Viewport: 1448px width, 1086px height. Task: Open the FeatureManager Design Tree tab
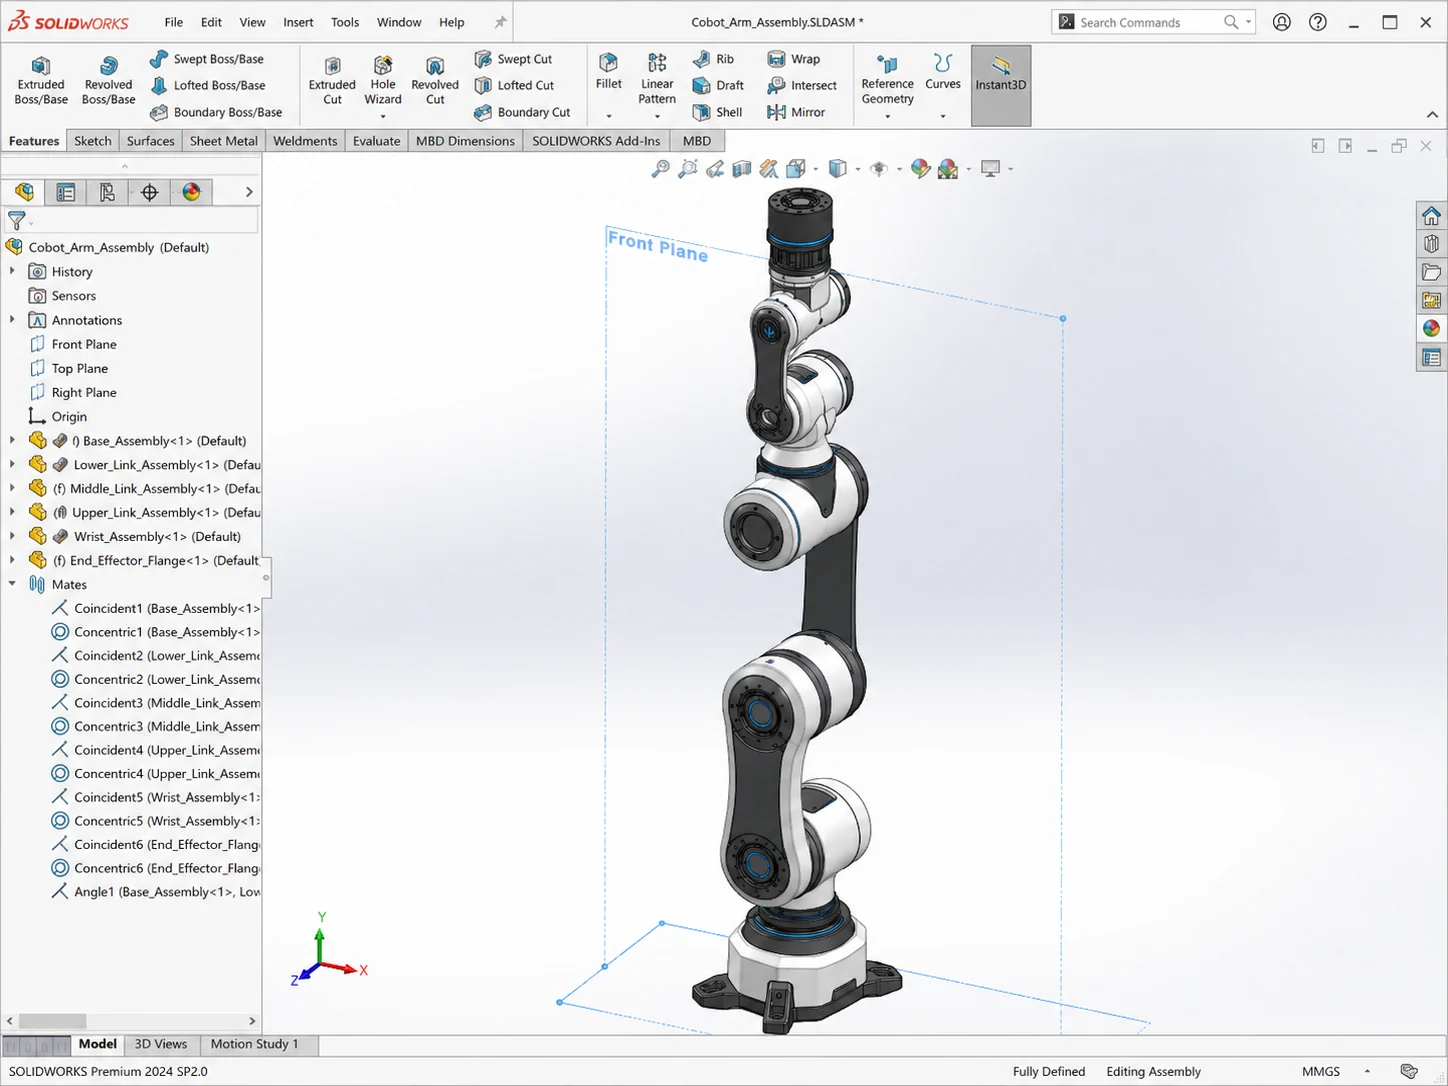[24, 192]
